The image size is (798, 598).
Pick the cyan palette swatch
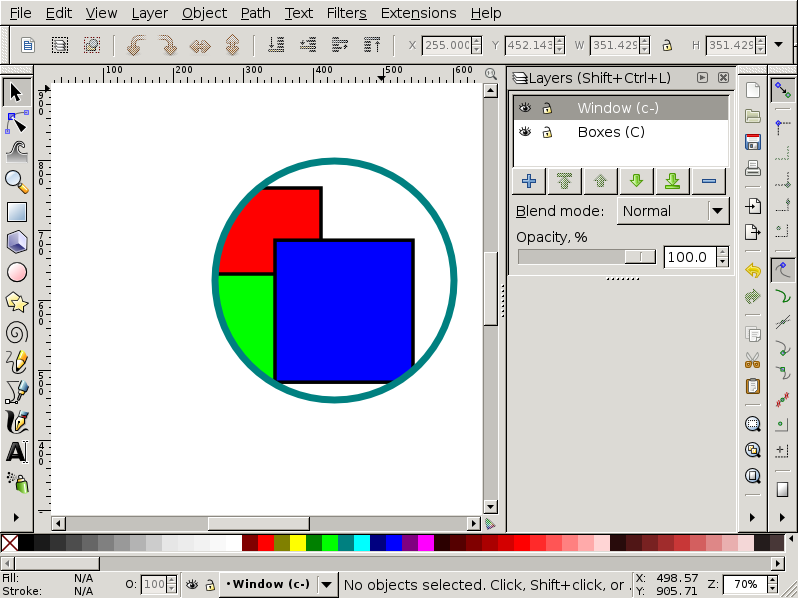click(361, 543)
